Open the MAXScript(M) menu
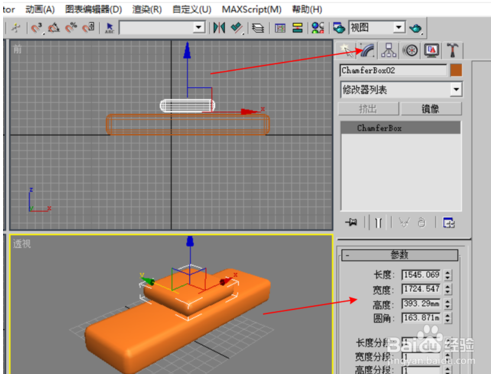 [252, 9]
